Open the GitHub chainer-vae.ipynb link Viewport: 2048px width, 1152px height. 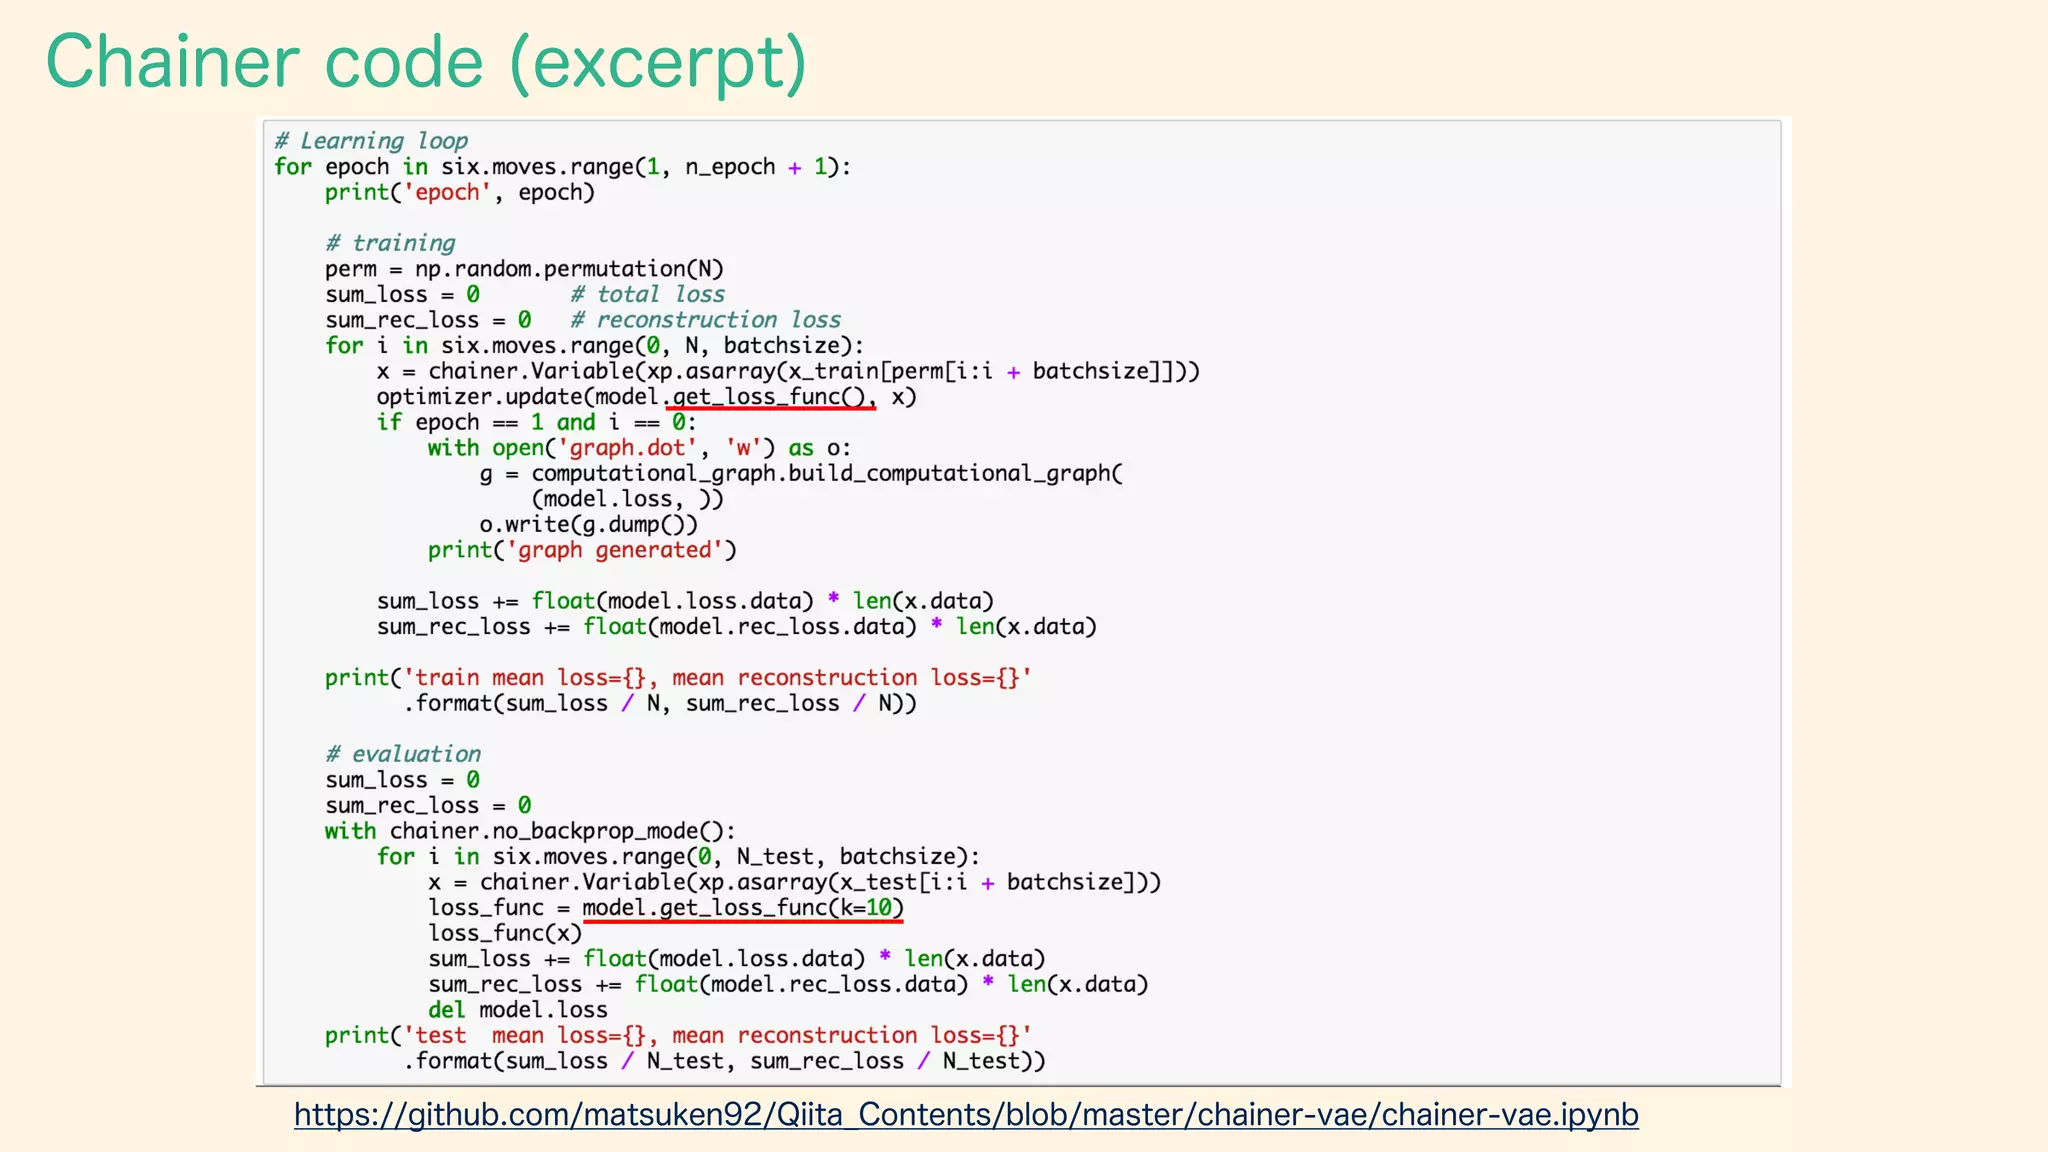click(966, 1114)
